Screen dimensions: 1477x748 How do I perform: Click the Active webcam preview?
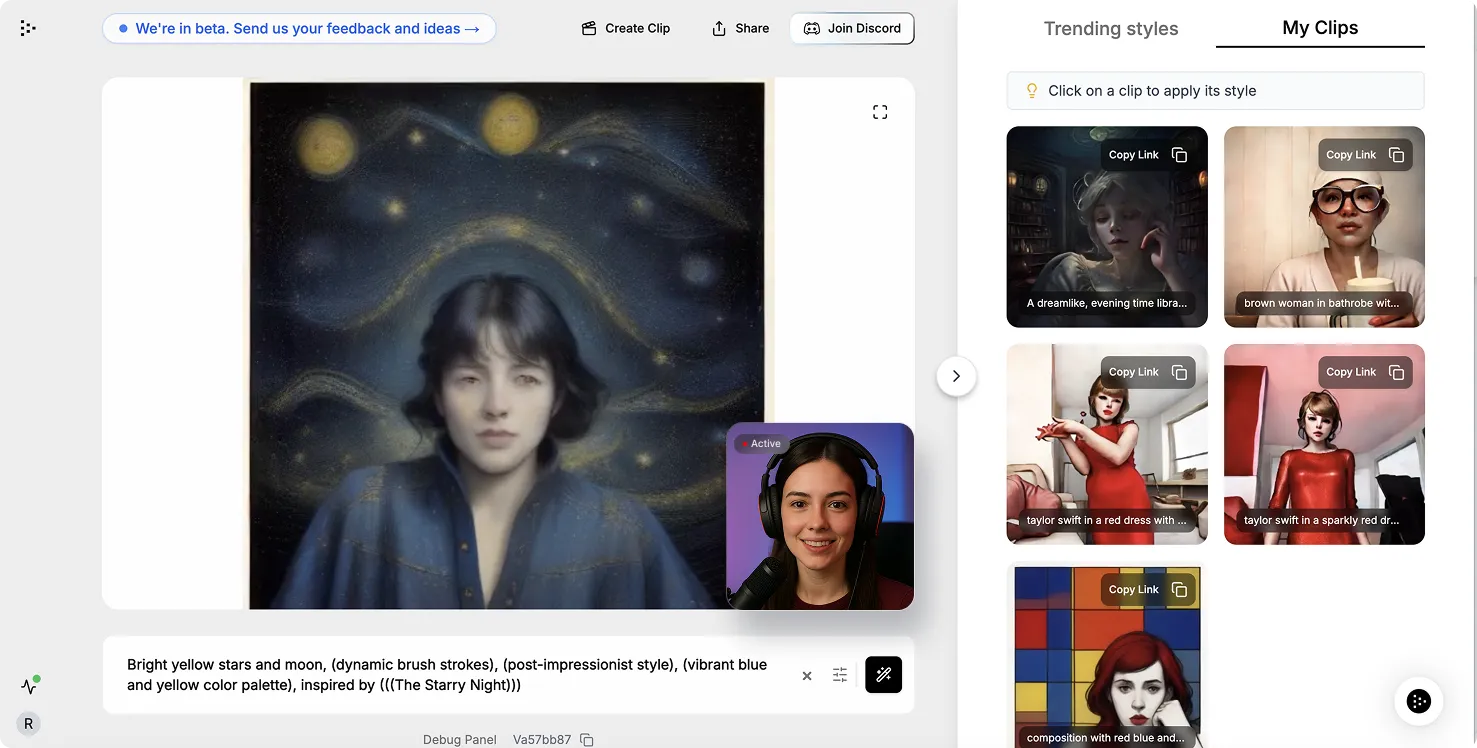tap(820, 516)
